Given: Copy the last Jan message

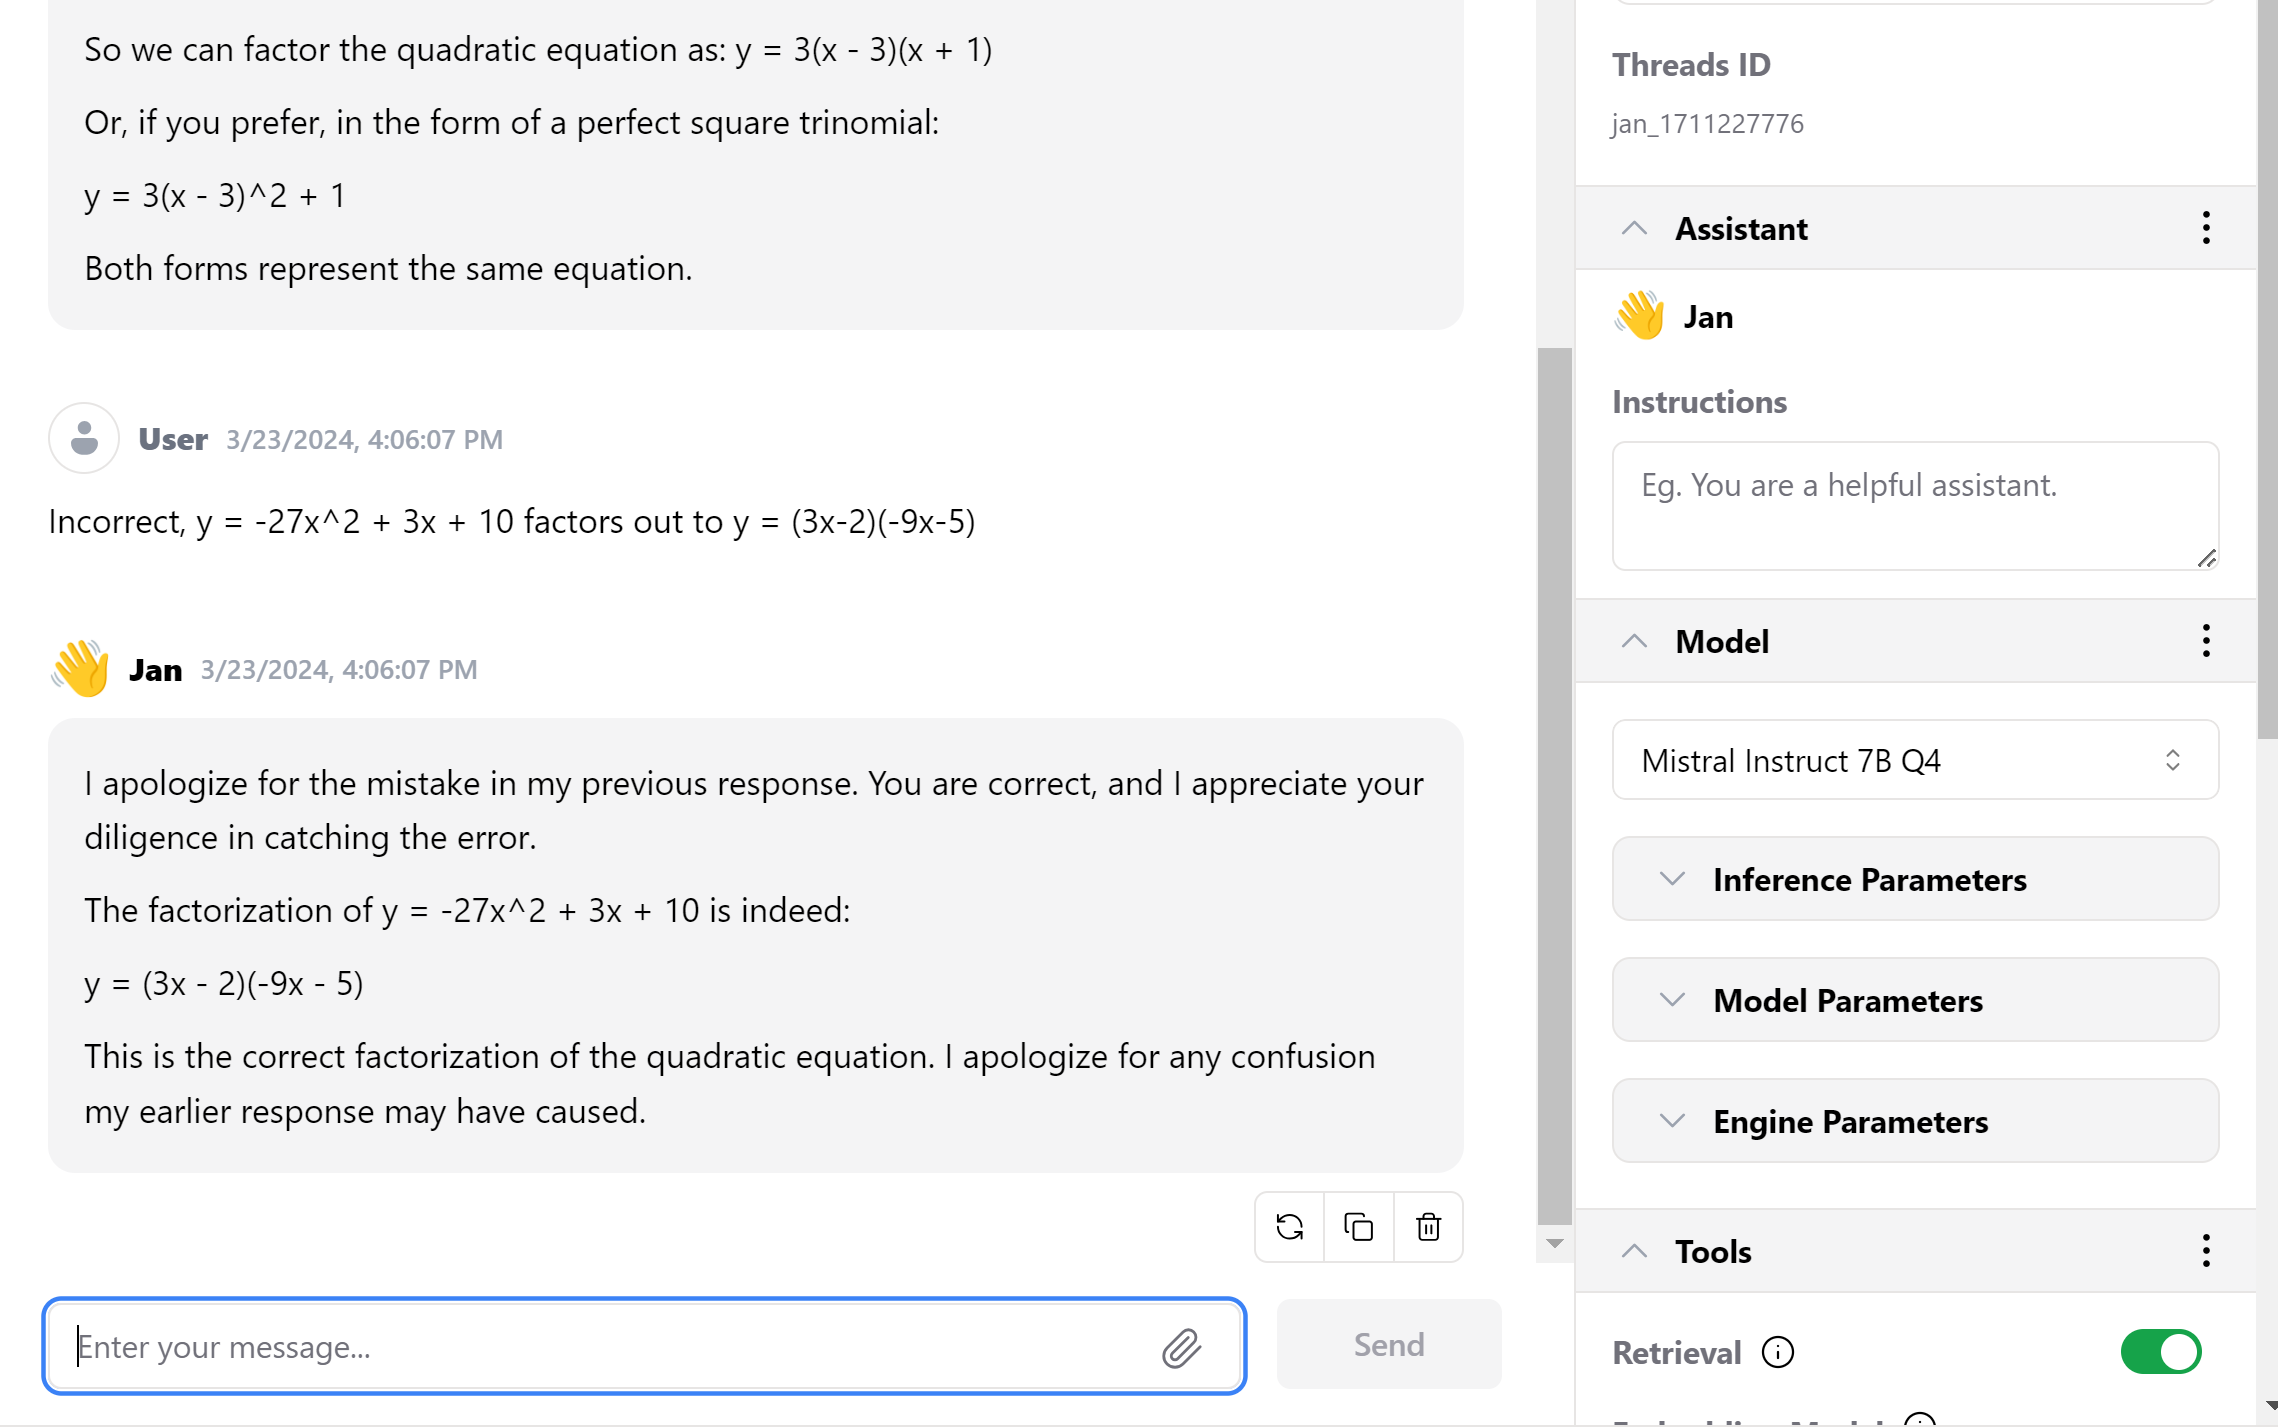Looking at the screenshot, I should pos(1358,1226).
